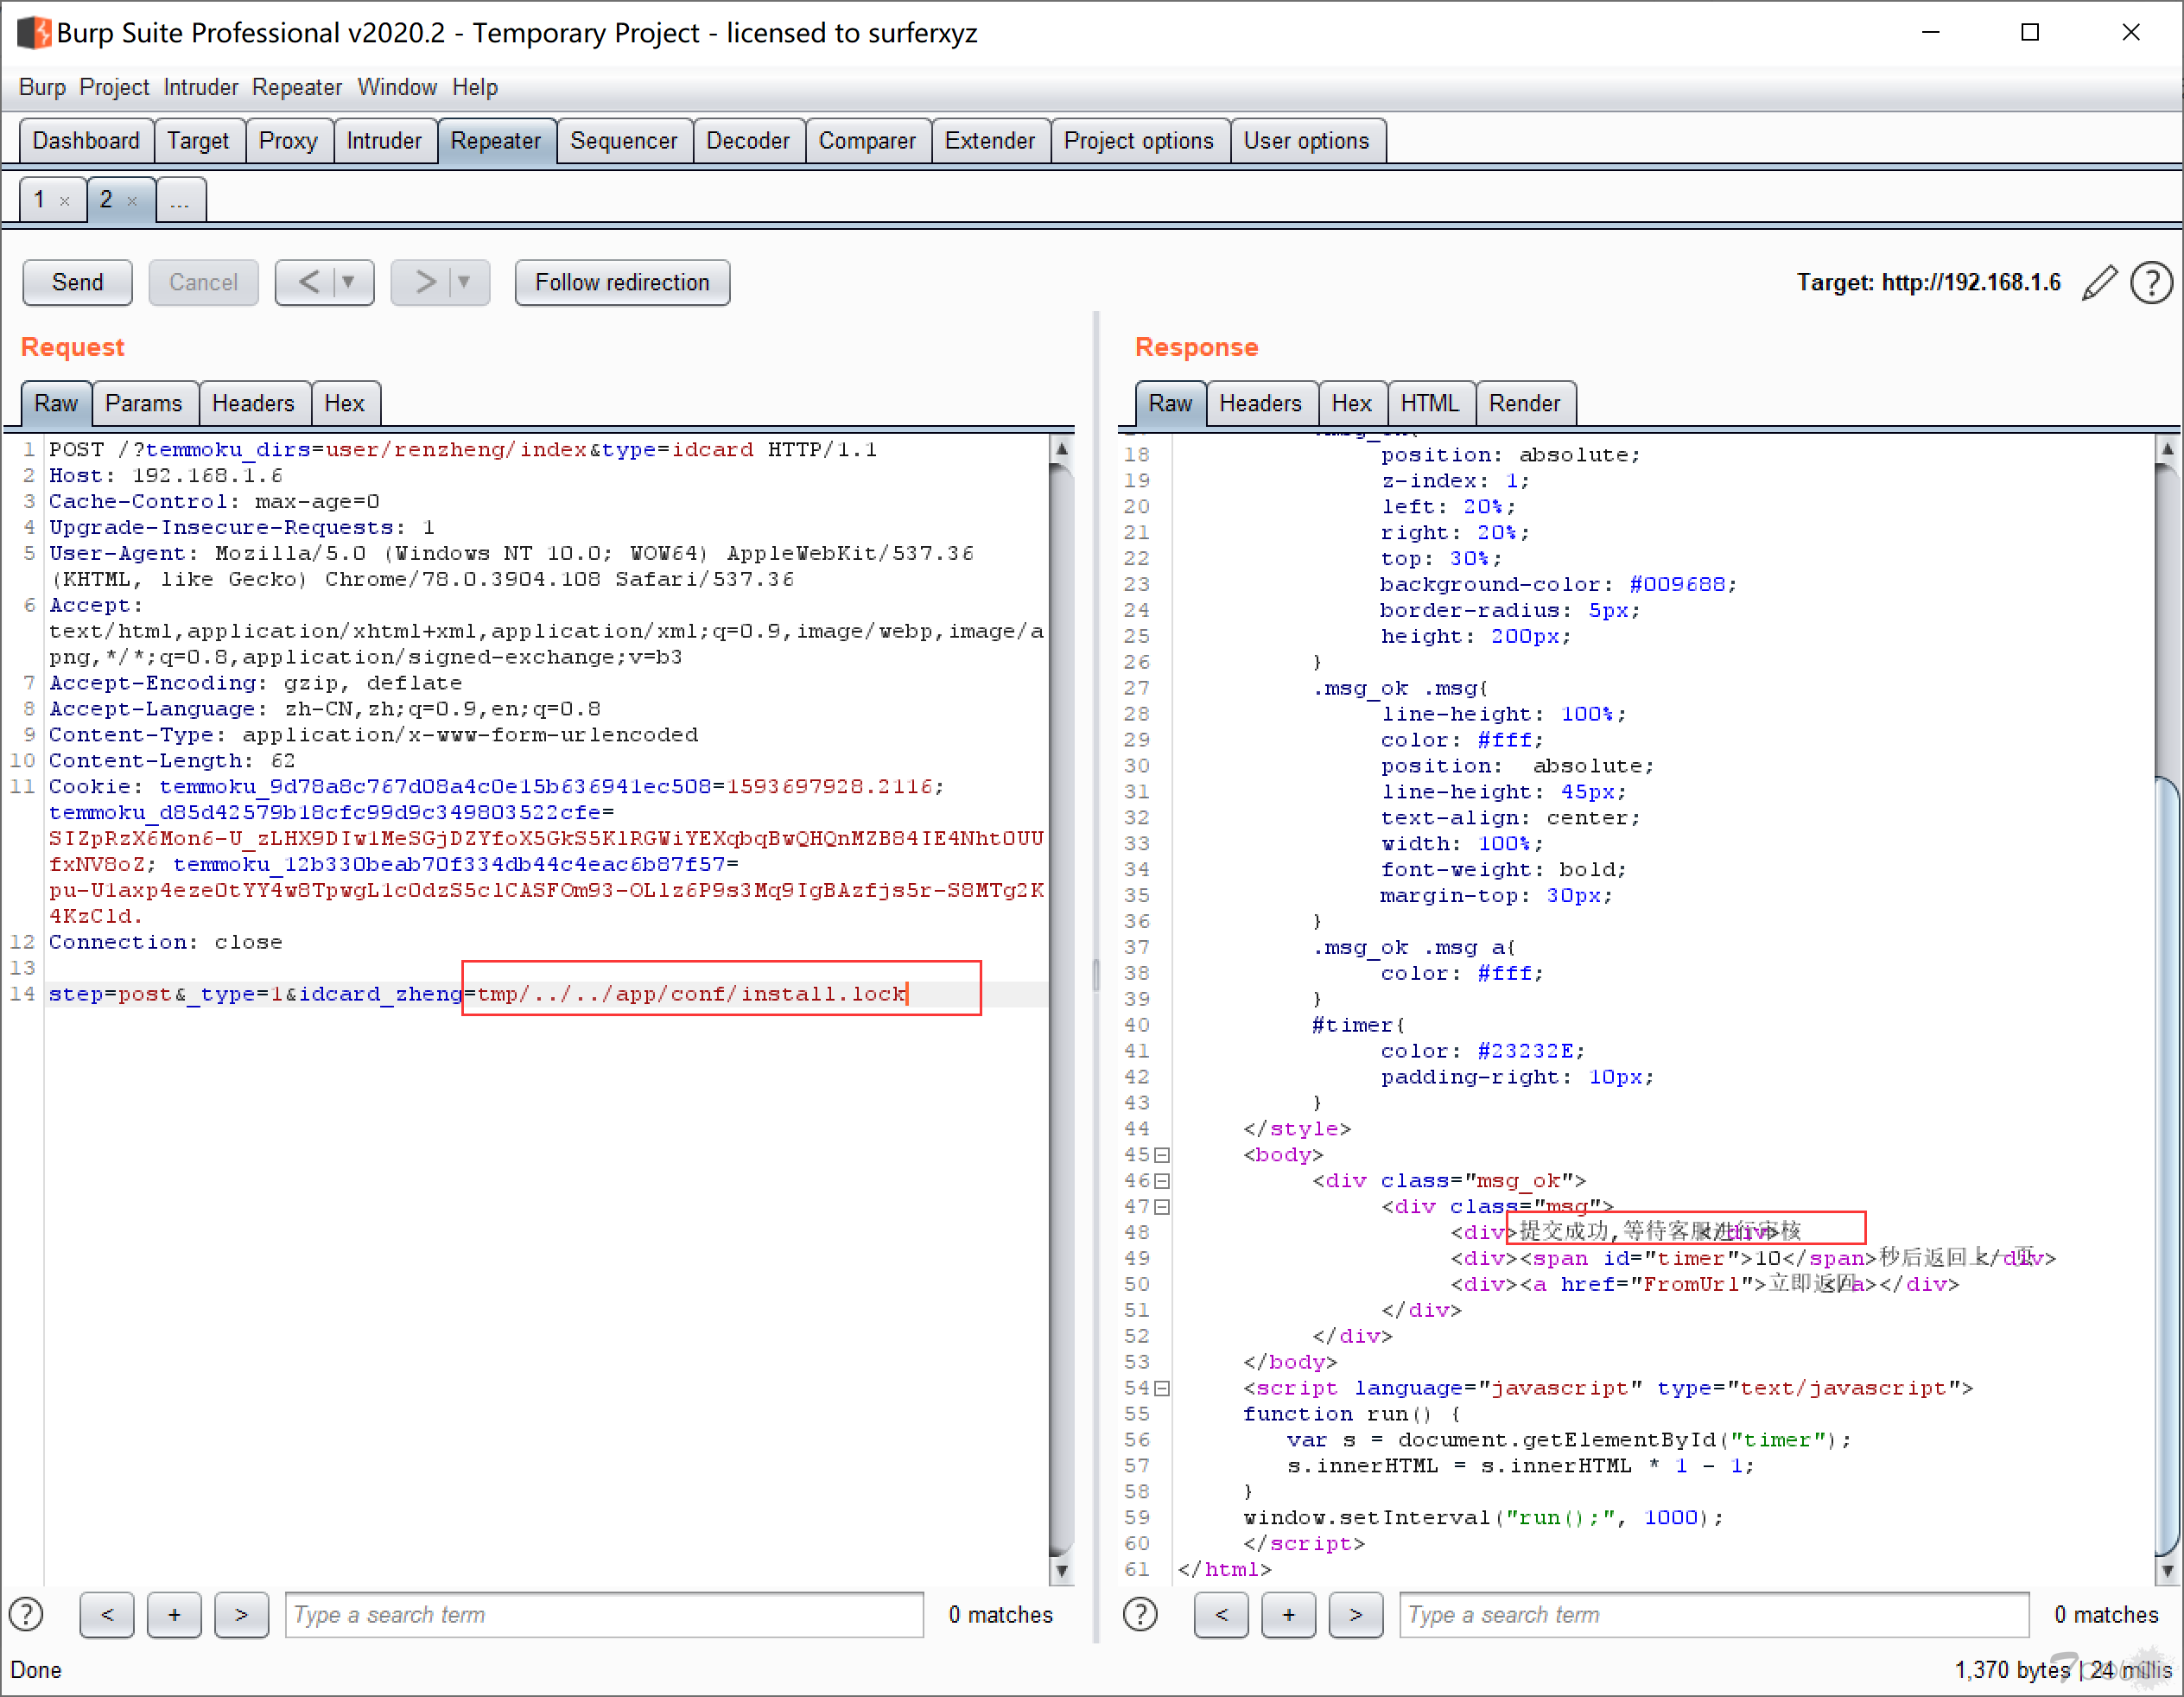Send the request
2184x1697 pixels.
click(77, 283)
